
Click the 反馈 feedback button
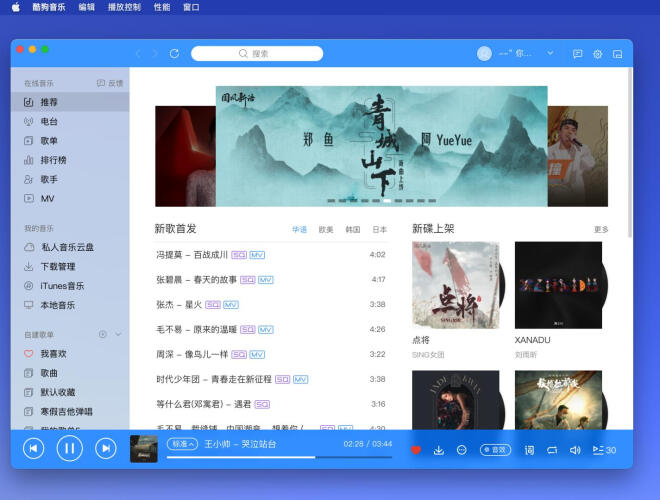tap(110, 83)
